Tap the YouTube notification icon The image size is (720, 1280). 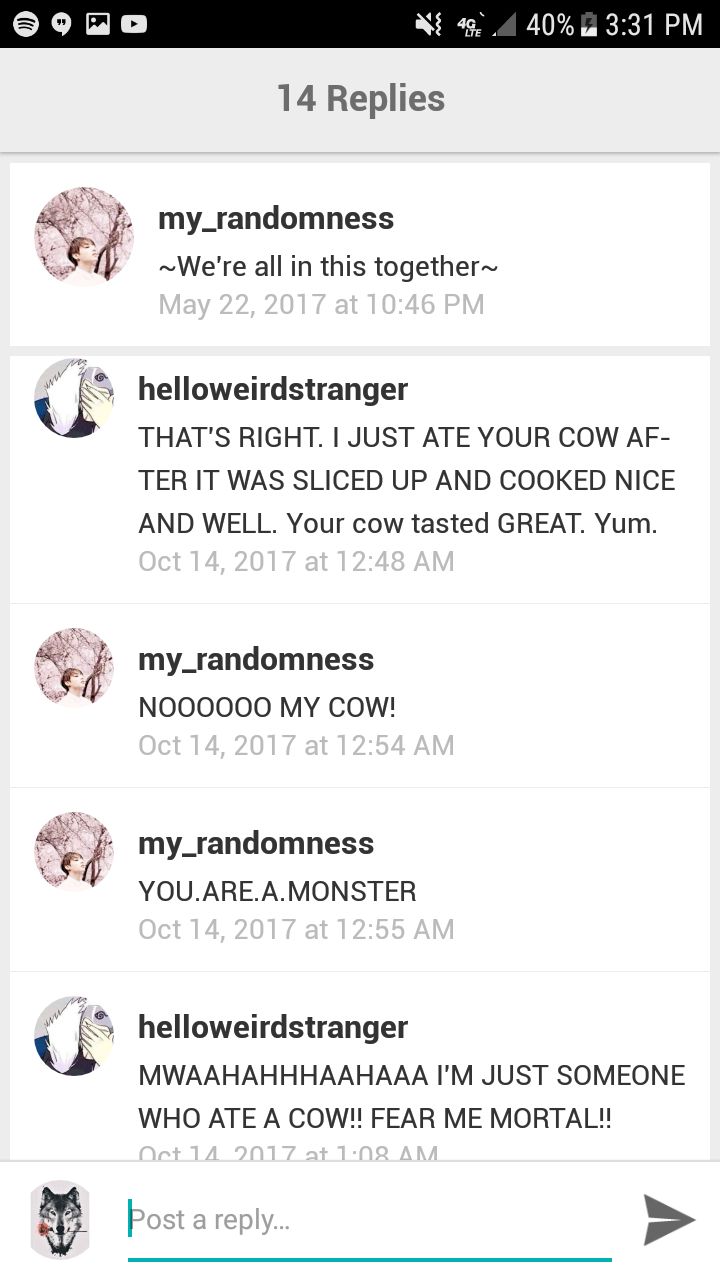click(x=134, y=23)
